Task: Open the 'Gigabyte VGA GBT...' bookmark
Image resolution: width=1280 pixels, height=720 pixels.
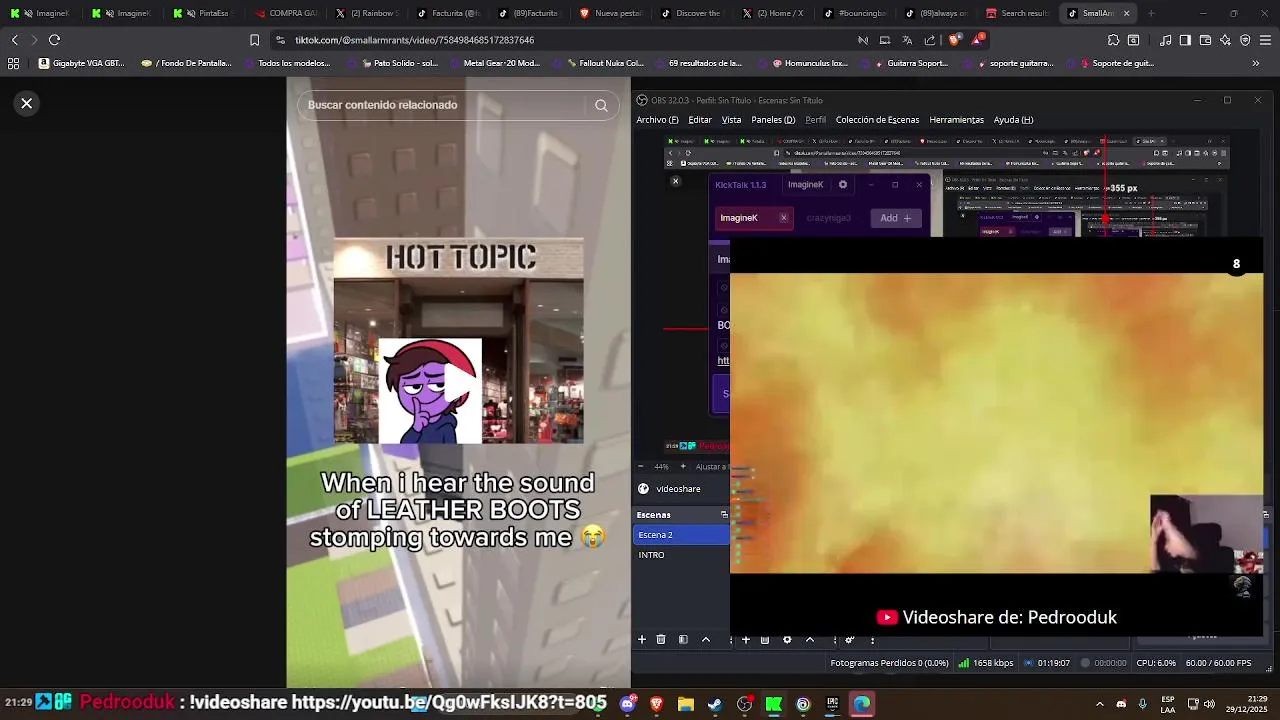Action: point(82,63)
